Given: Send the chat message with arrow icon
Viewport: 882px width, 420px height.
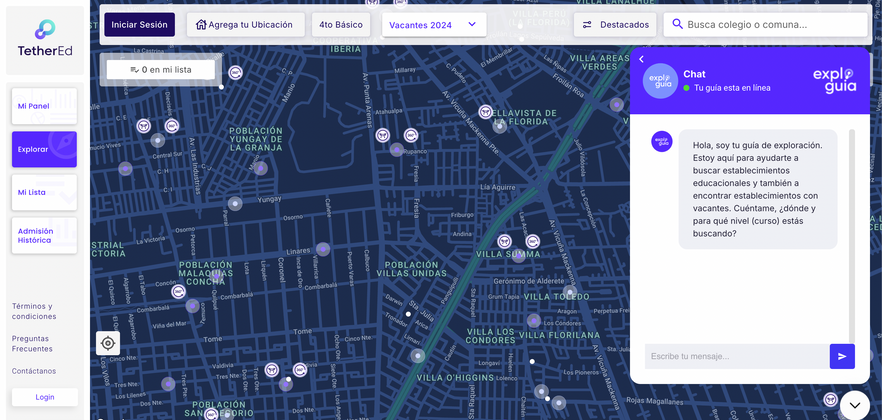Looking at the screenshot, I should [842, 356].
